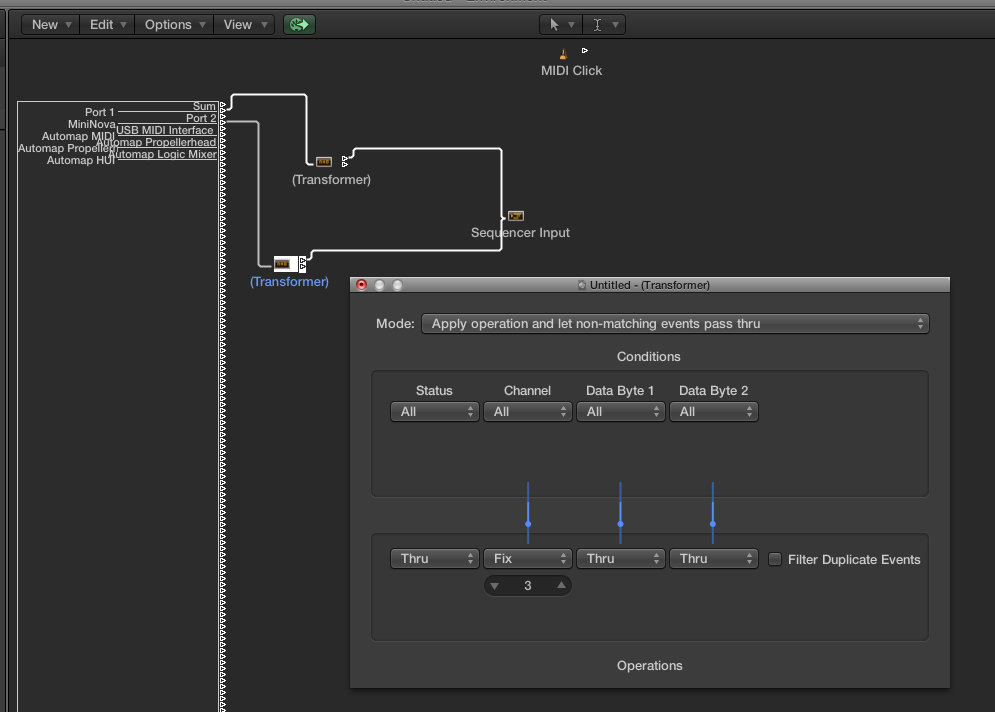Select the highlighted lower Transformer object icon

click(x=284, y=264)
